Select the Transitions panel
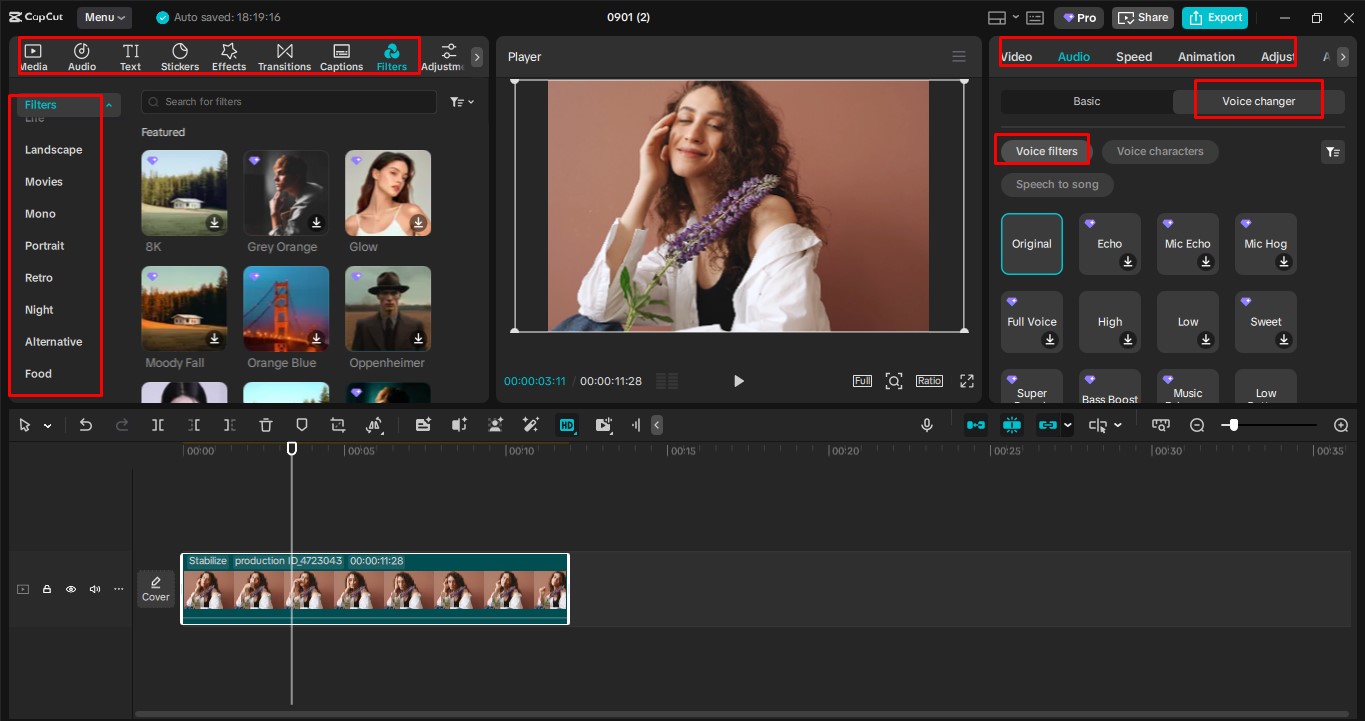 [x=284, y=55]
